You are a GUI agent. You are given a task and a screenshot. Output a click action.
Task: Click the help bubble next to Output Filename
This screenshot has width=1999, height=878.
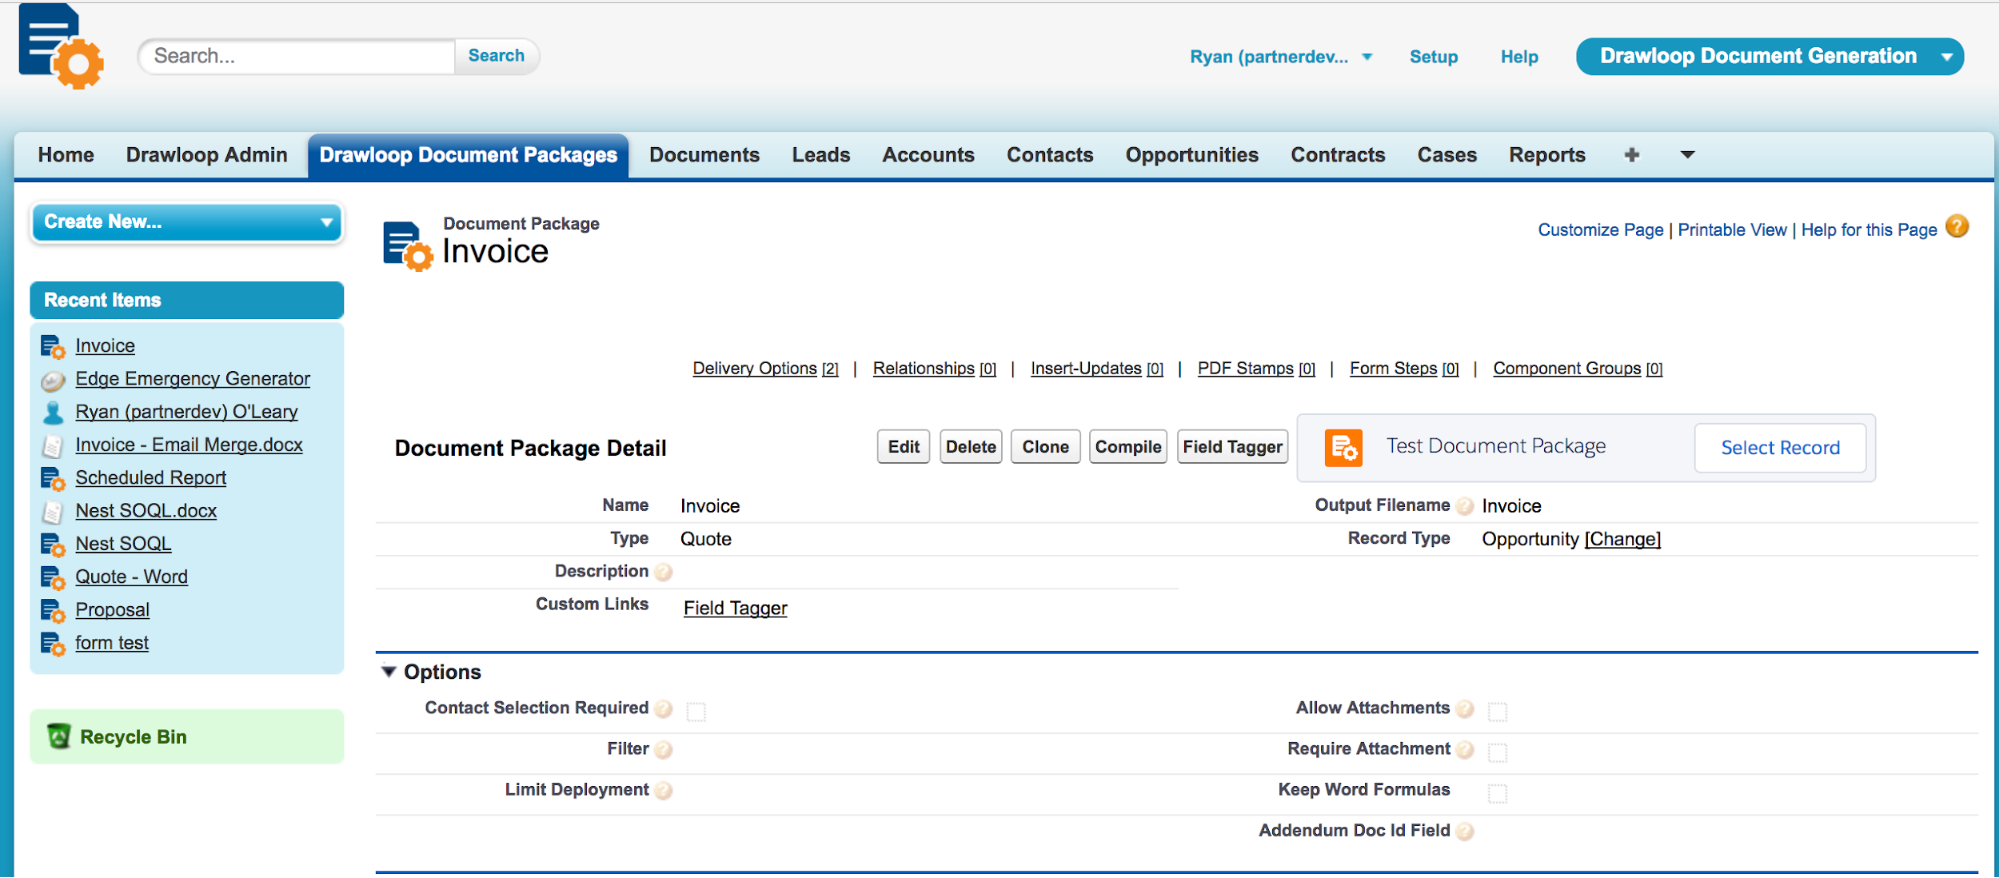point(1465,506)
